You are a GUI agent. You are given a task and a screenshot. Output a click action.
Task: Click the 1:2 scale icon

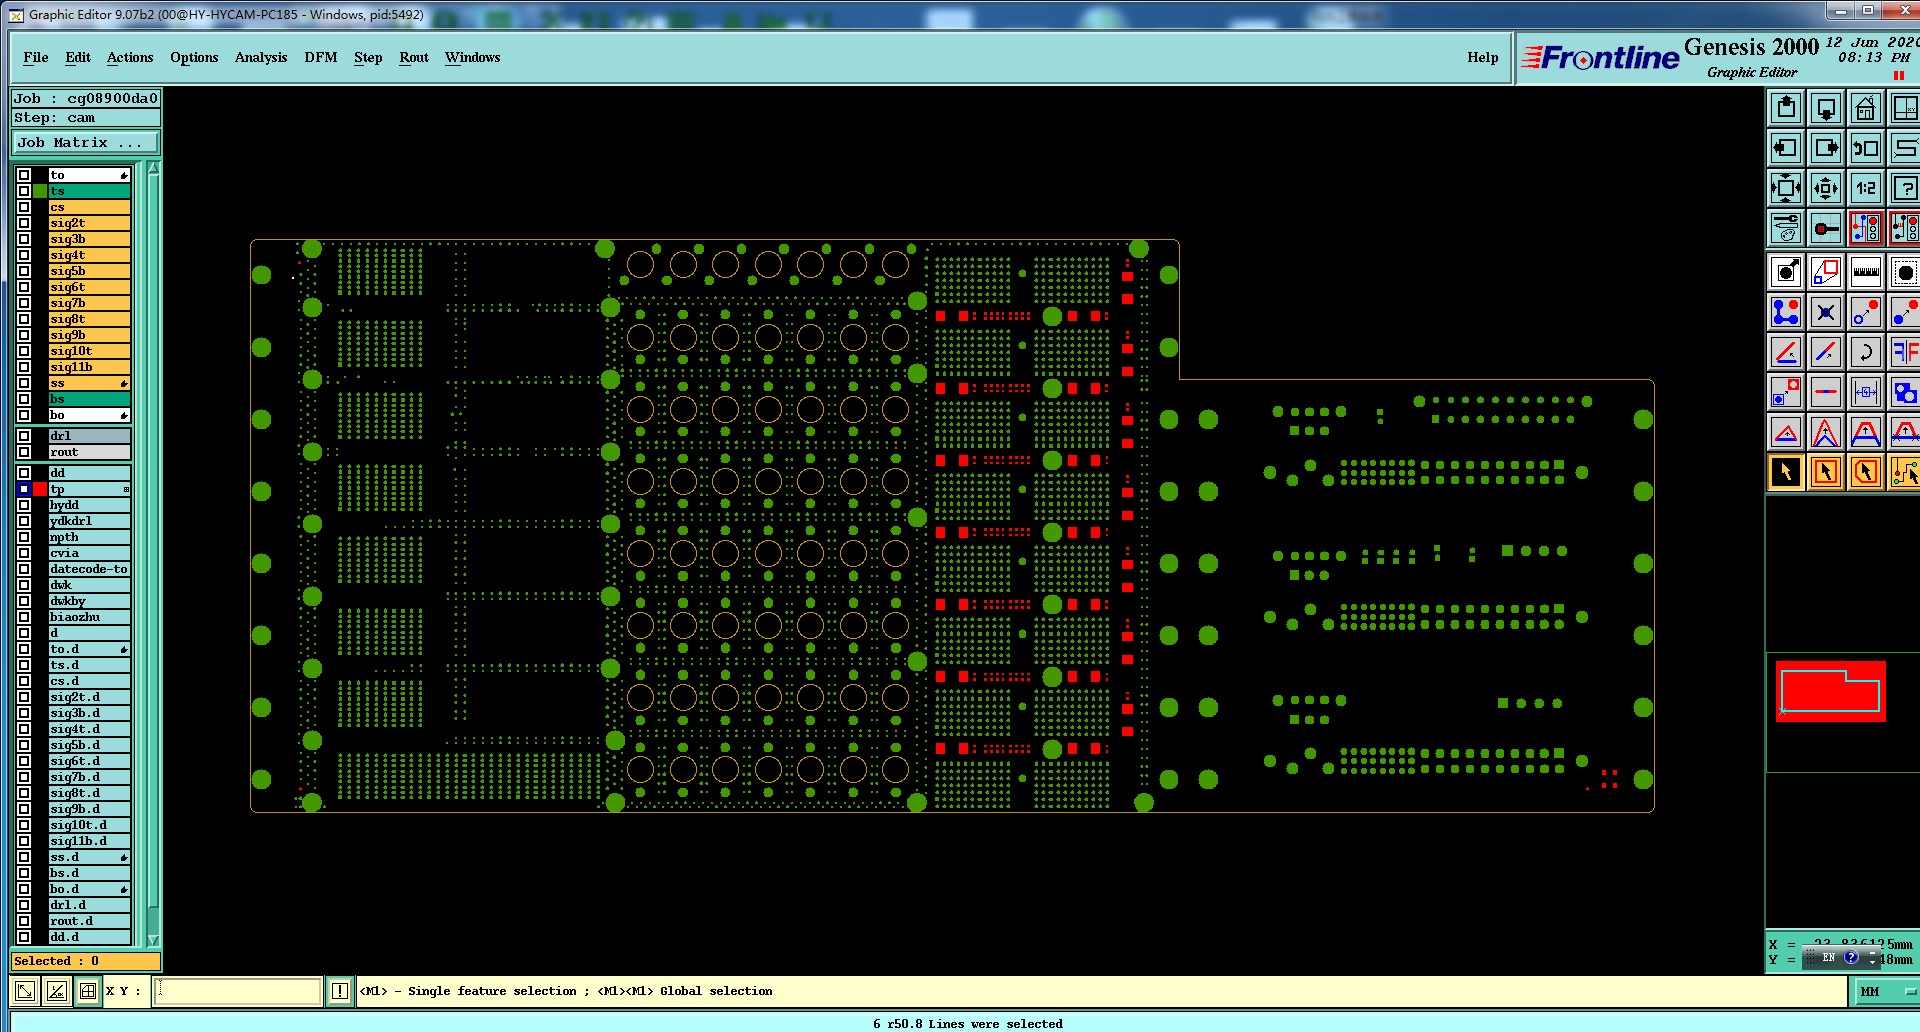(1866, 188)
